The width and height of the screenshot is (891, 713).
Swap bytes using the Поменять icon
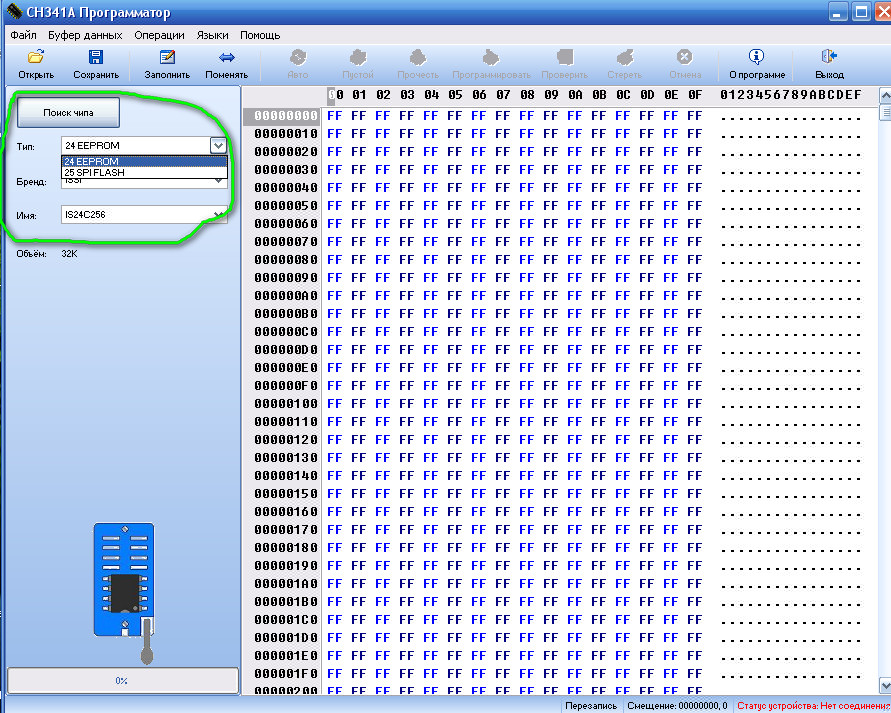tap(227, 57)
